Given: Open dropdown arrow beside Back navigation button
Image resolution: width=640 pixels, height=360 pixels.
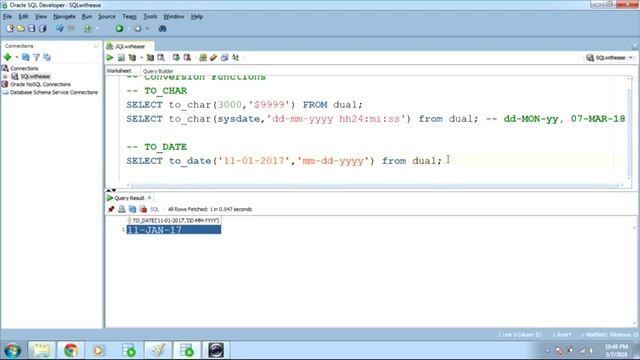Looking at the screenshot, I should 128,29.
